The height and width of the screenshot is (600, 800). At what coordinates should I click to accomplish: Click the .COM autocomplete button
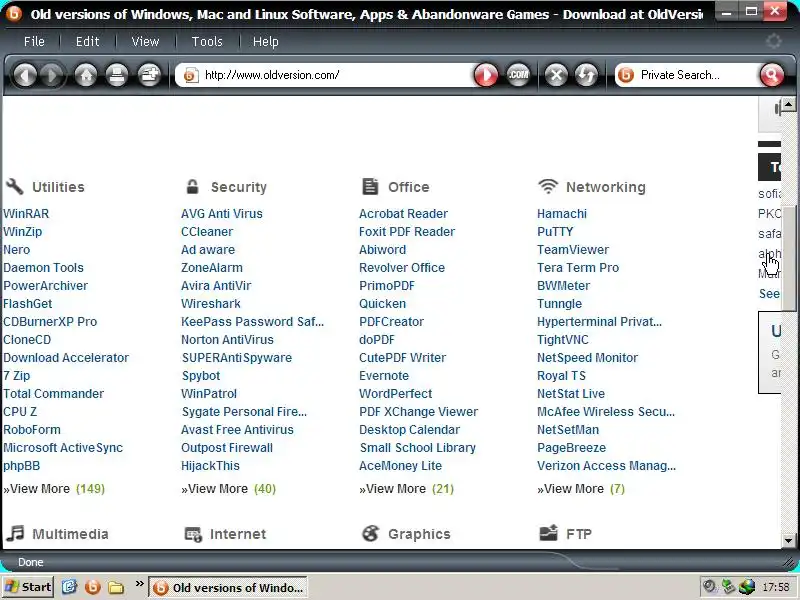click(x=518, y=75)
